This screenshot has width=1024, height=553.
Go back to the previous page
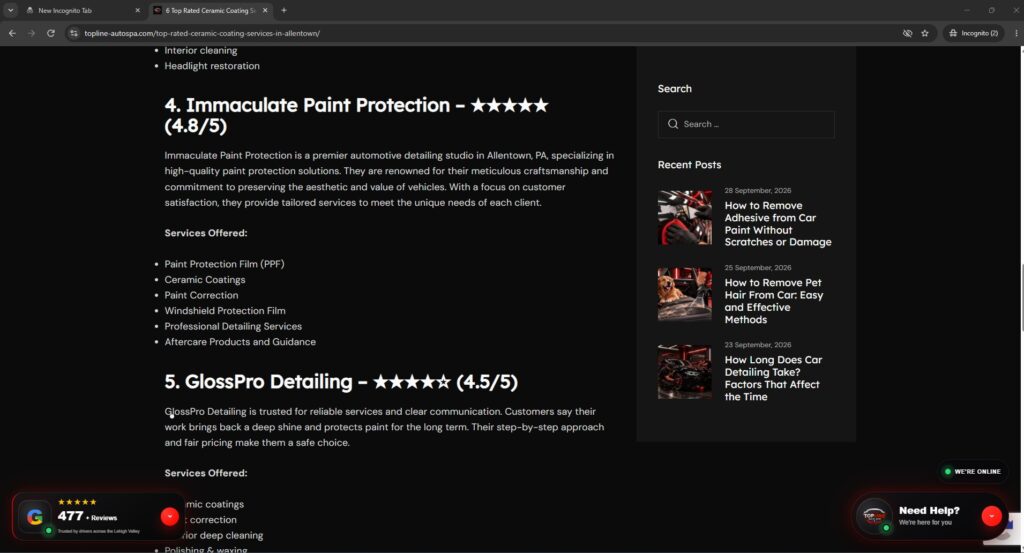[12, 33]
